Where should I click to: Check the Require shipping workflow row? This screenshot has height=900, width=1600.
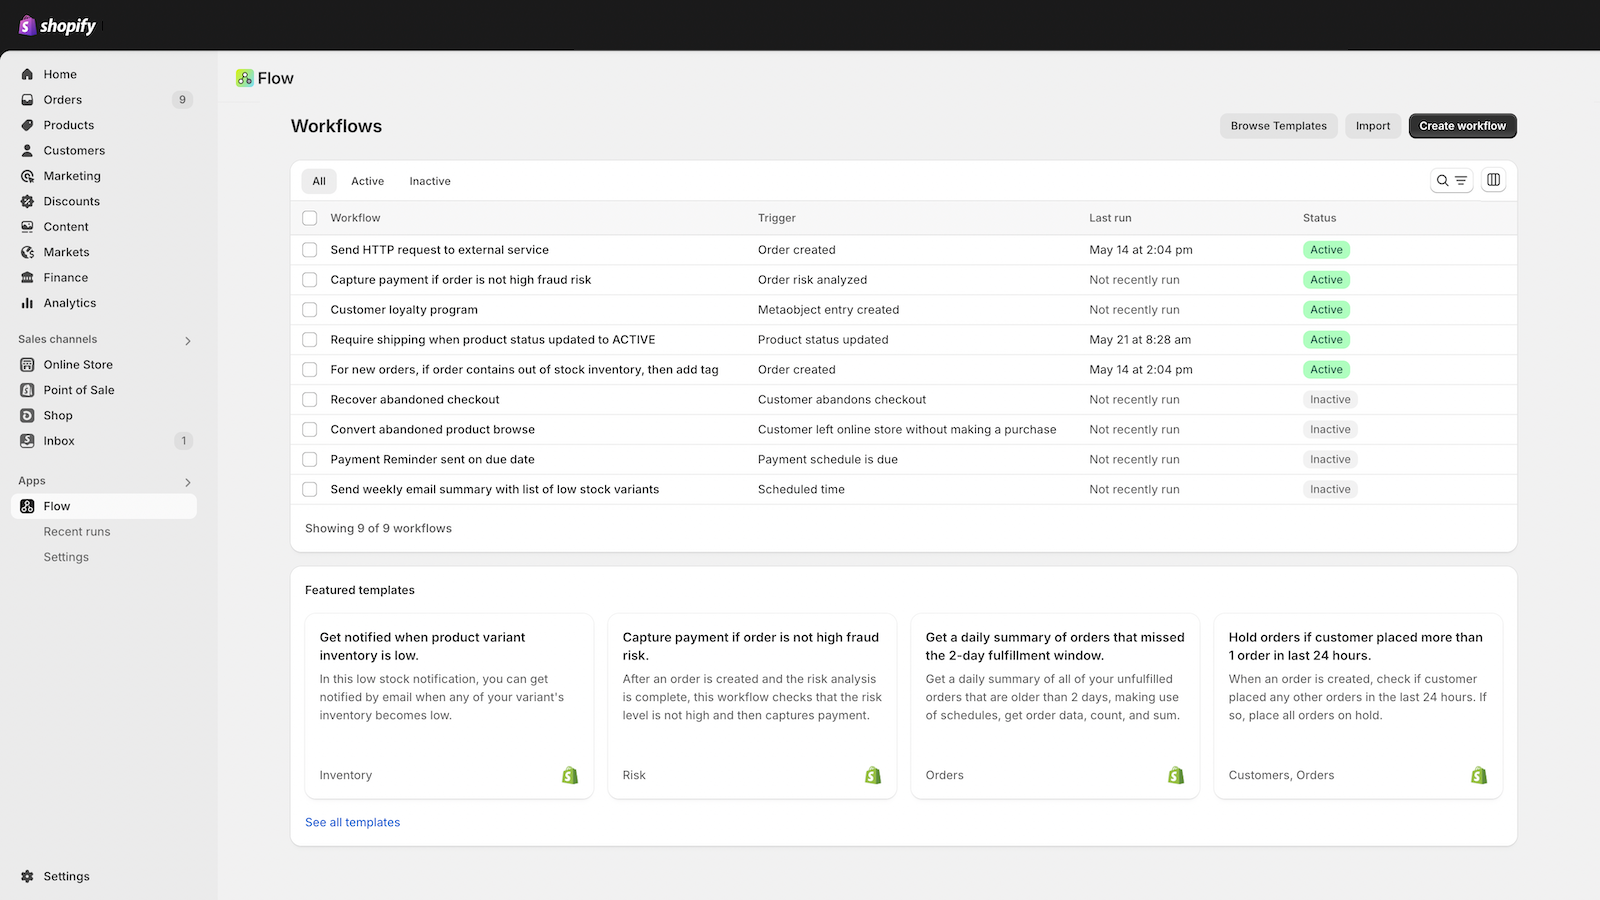click(310, 340)
